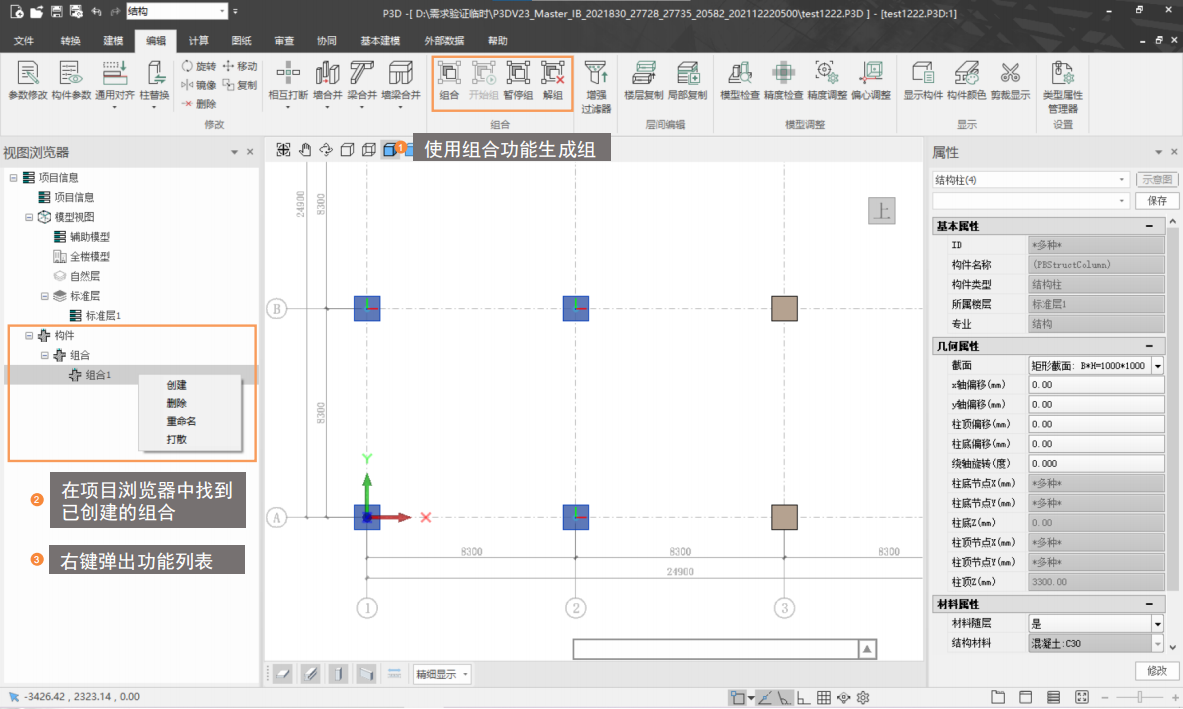This screenshot has height=709, width=1183.
Task: Collapse the 几何属性 property section
Action: (x=1150, y=346)
